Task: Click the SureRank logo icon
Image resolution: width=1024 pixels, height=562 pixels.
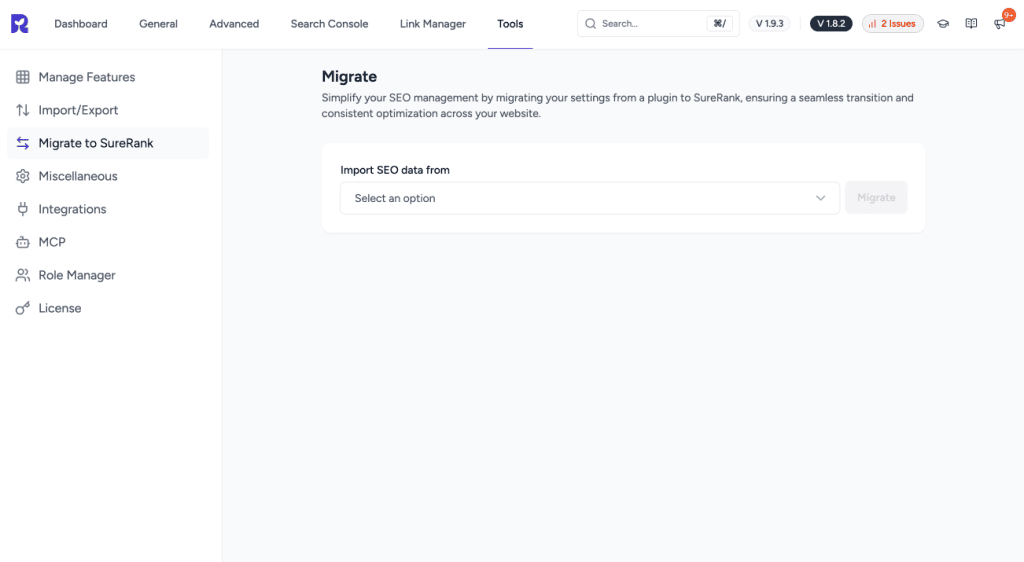Action: [20, 23]
